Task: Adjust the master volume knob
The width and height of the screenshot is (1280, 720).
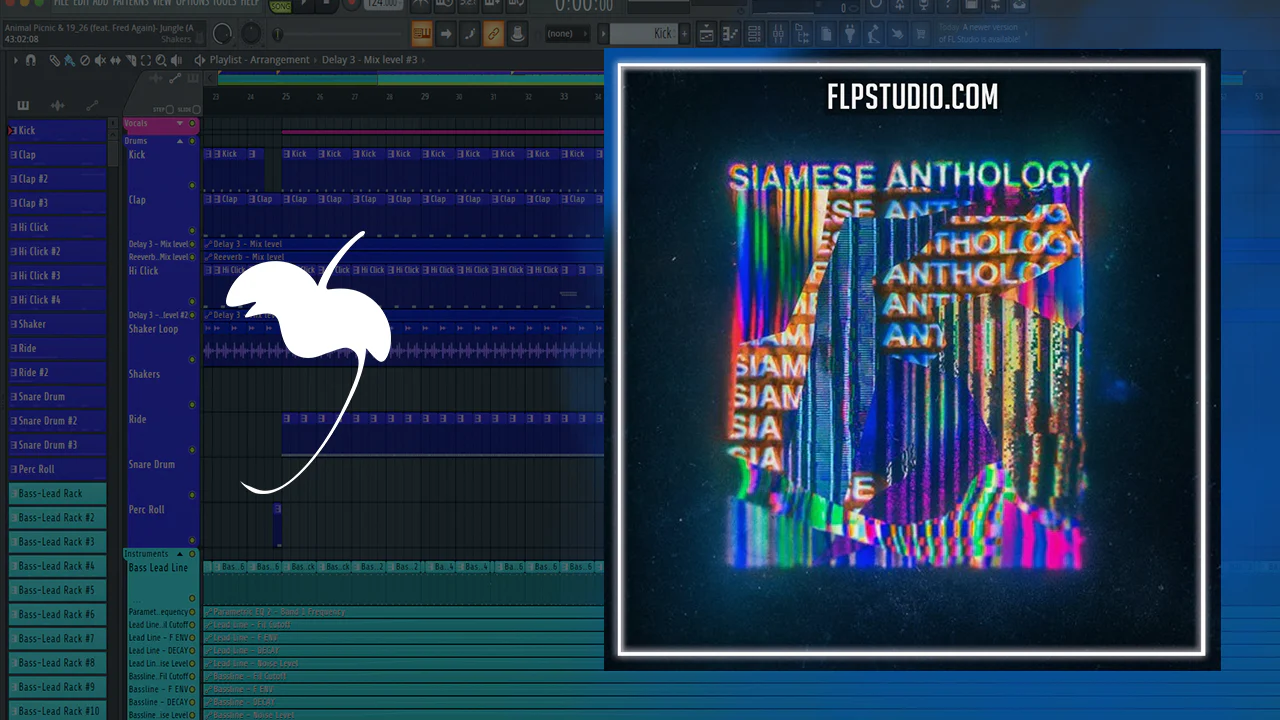Action: (x=222, y=34)
